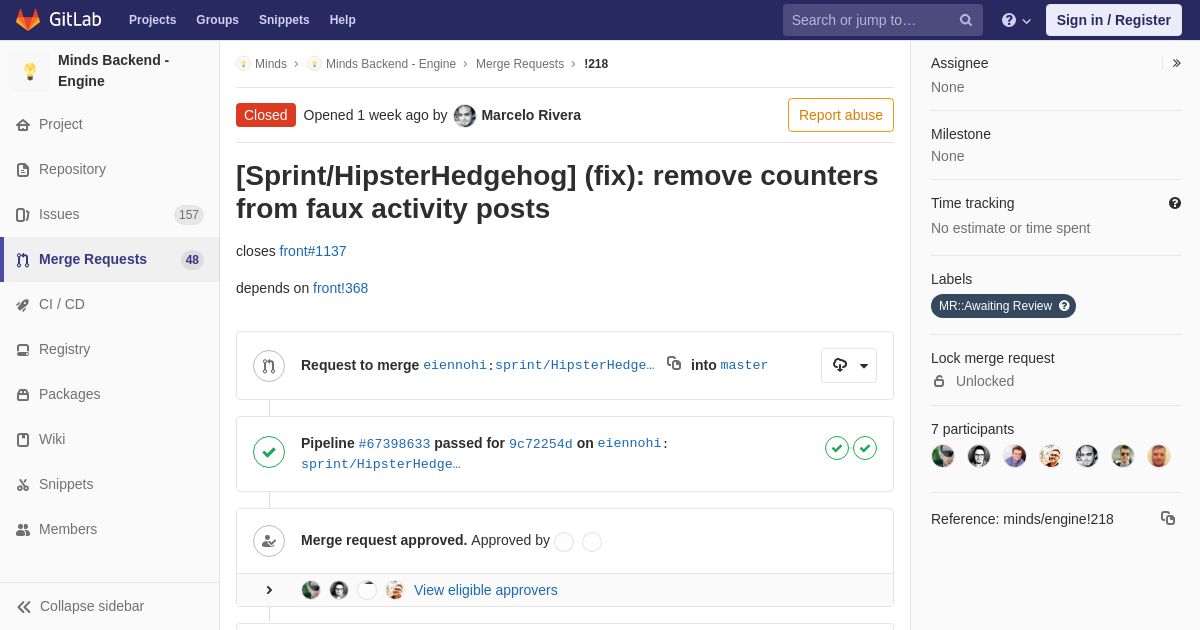
Task: Open Merge Requests in the sidebar
Action: click(x=110, y=259)
